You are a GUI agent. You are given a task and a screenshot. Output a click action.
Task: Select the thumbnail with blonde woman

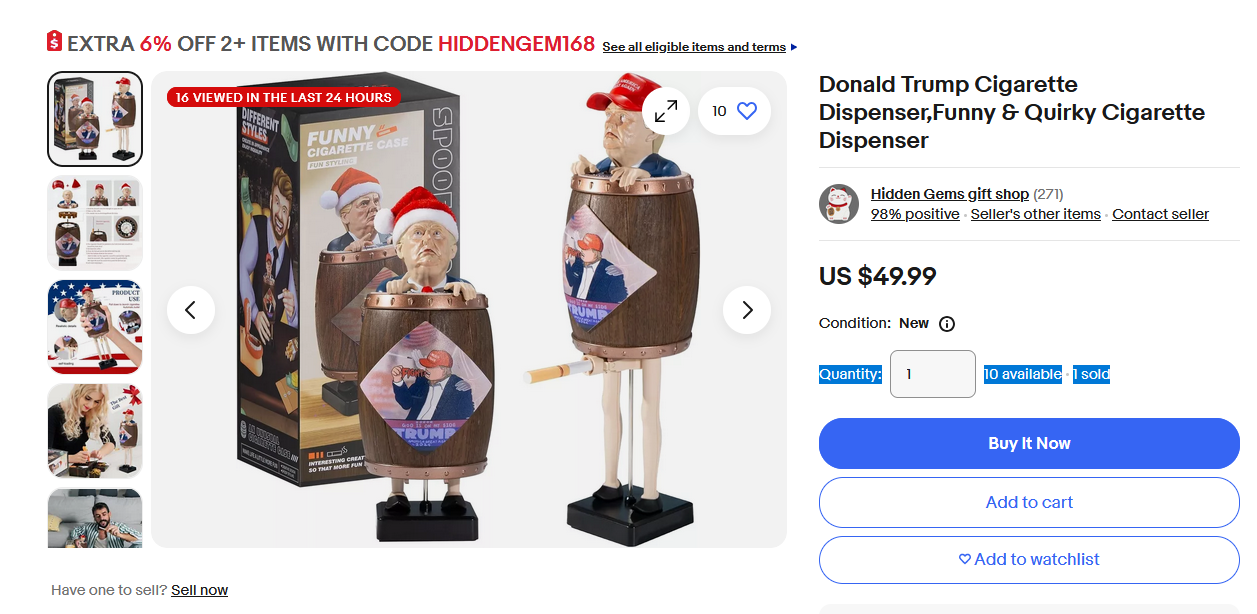pos(95,431)
